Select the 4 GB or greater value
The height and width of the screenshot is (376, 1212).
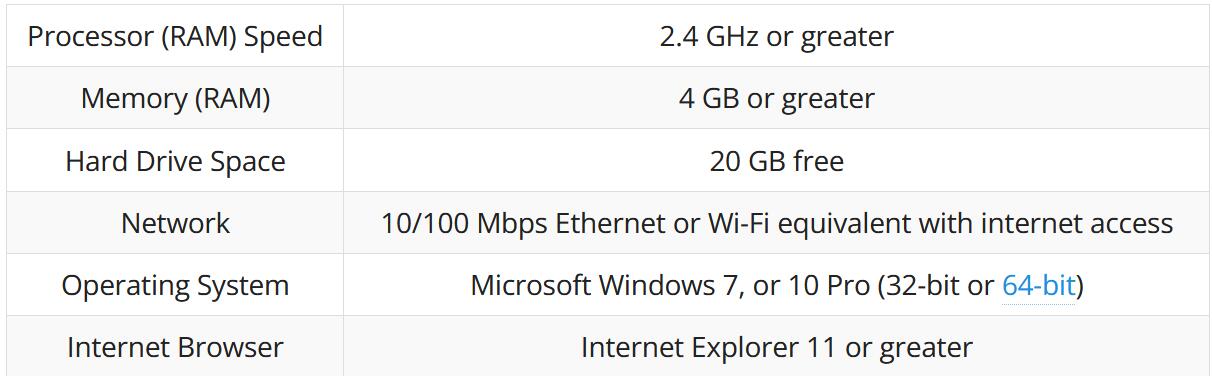[x=776, y=98]
